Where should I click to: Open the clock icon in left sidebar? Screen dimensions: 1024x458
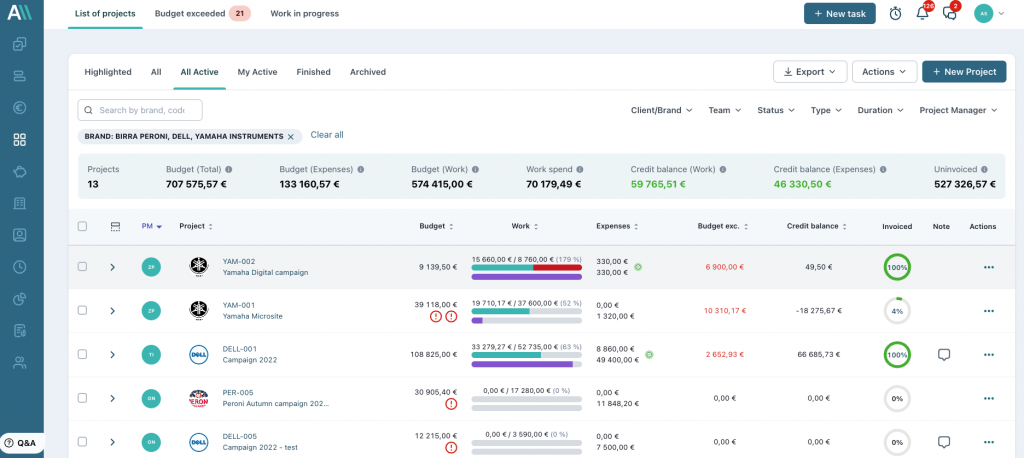[19, 267]
